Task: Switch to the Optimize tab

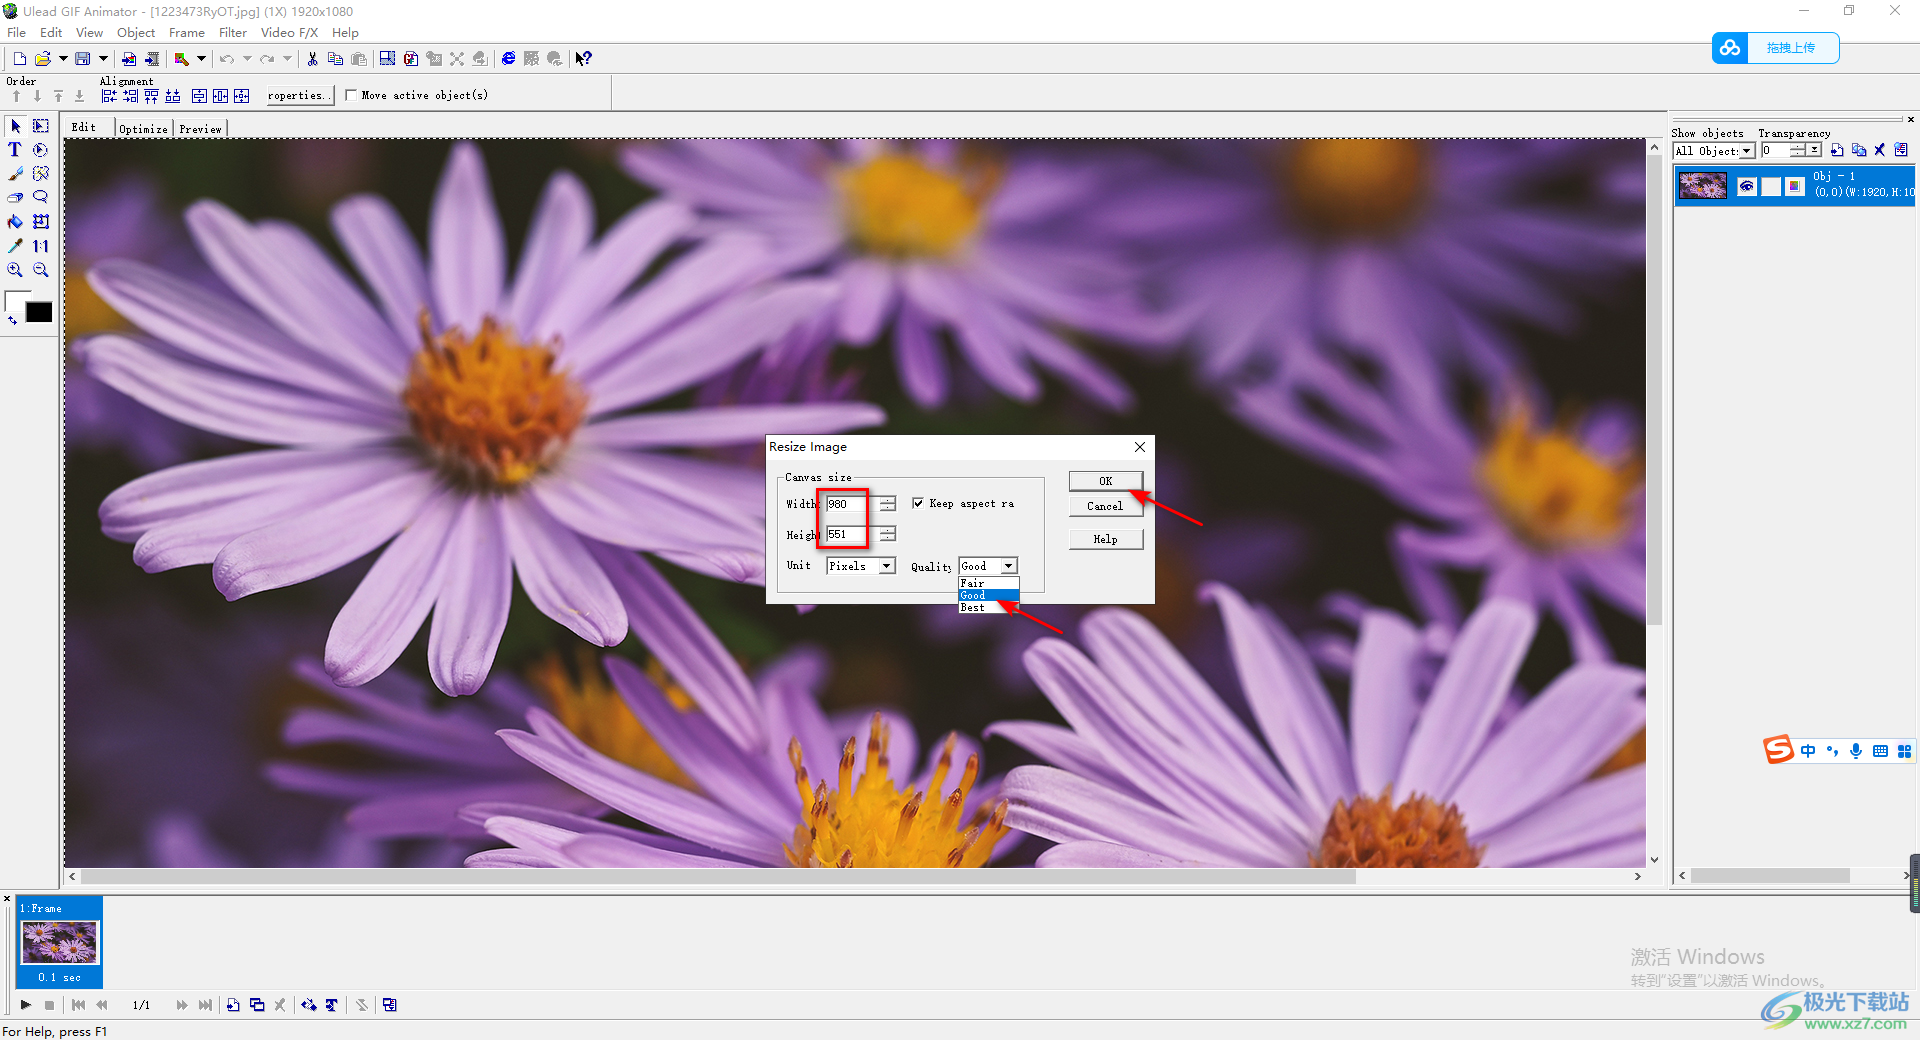Action: (143, 129)
